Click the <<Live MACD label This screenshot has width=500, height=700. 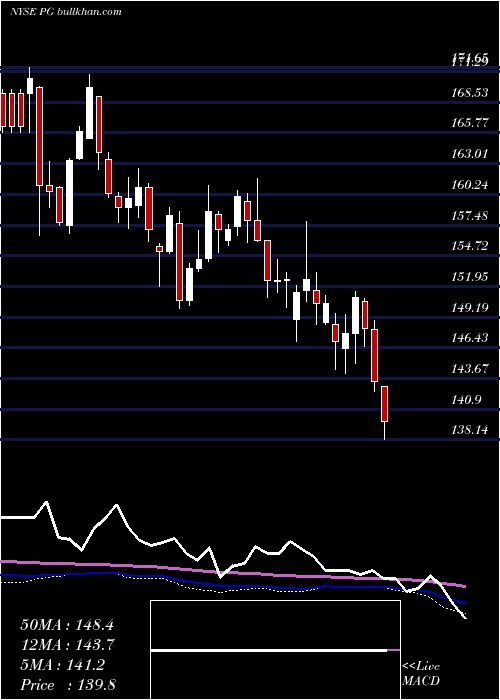(421, 674)
